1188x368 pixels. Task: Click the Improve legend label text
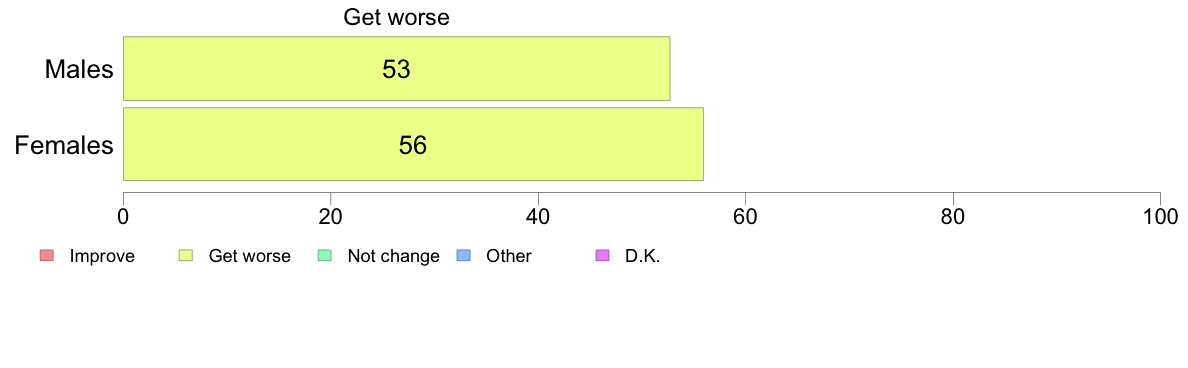(102, 256)
